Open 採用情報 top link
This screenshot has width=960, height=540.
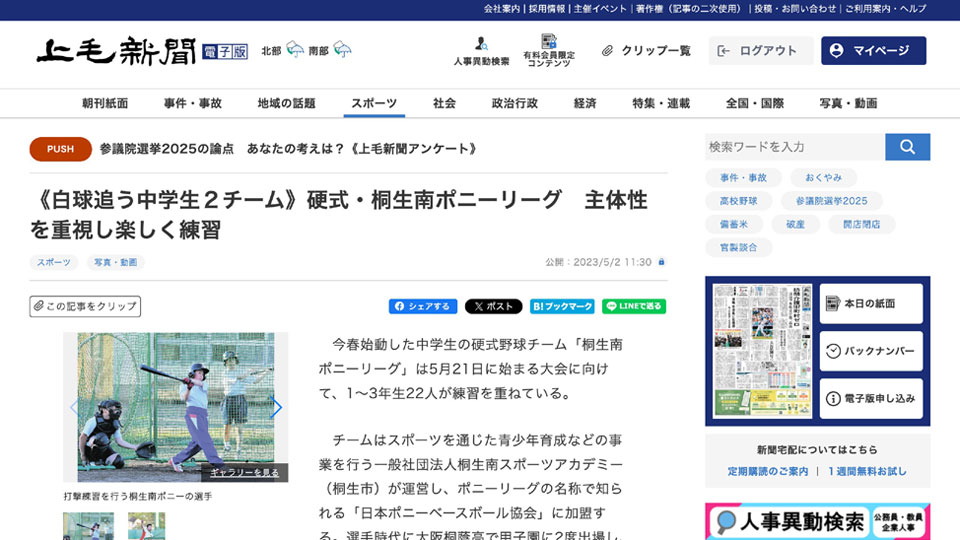[547, 9]
